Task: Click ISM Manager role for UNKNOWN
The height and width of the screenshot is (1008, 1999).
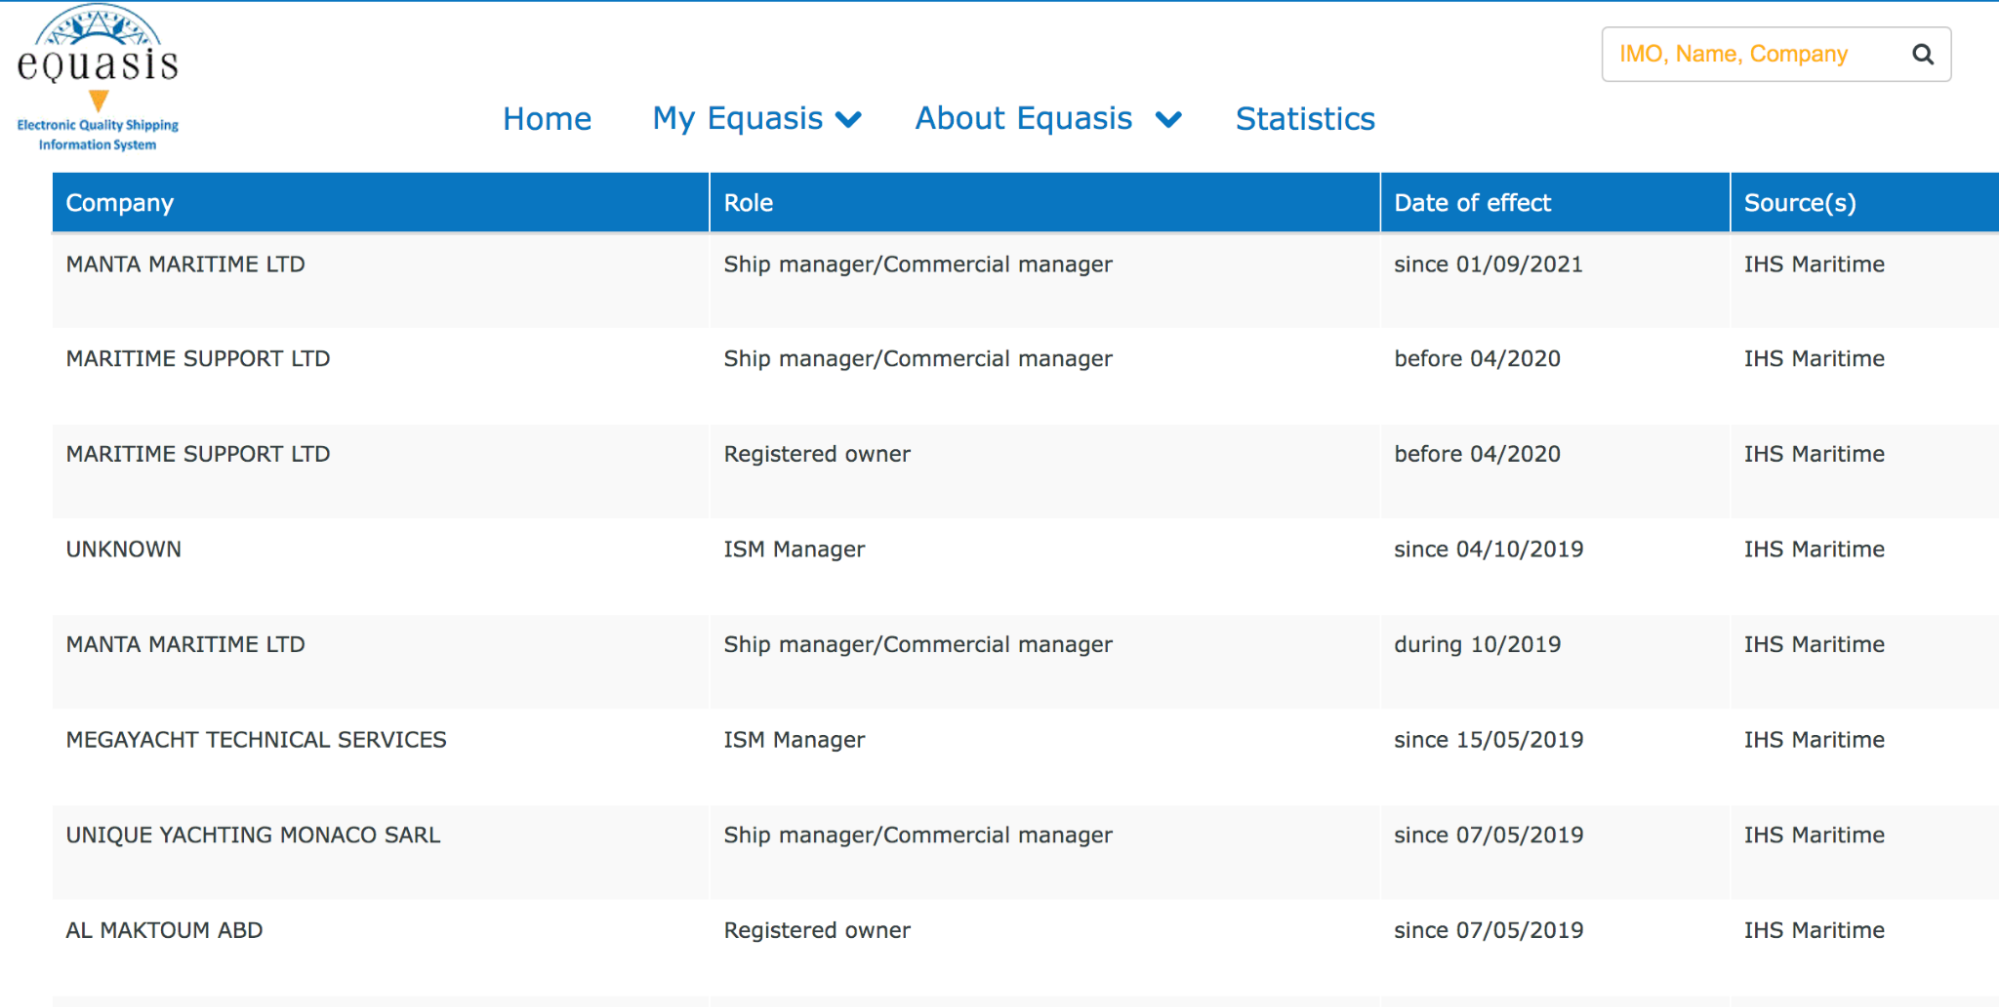Action: 794,549
